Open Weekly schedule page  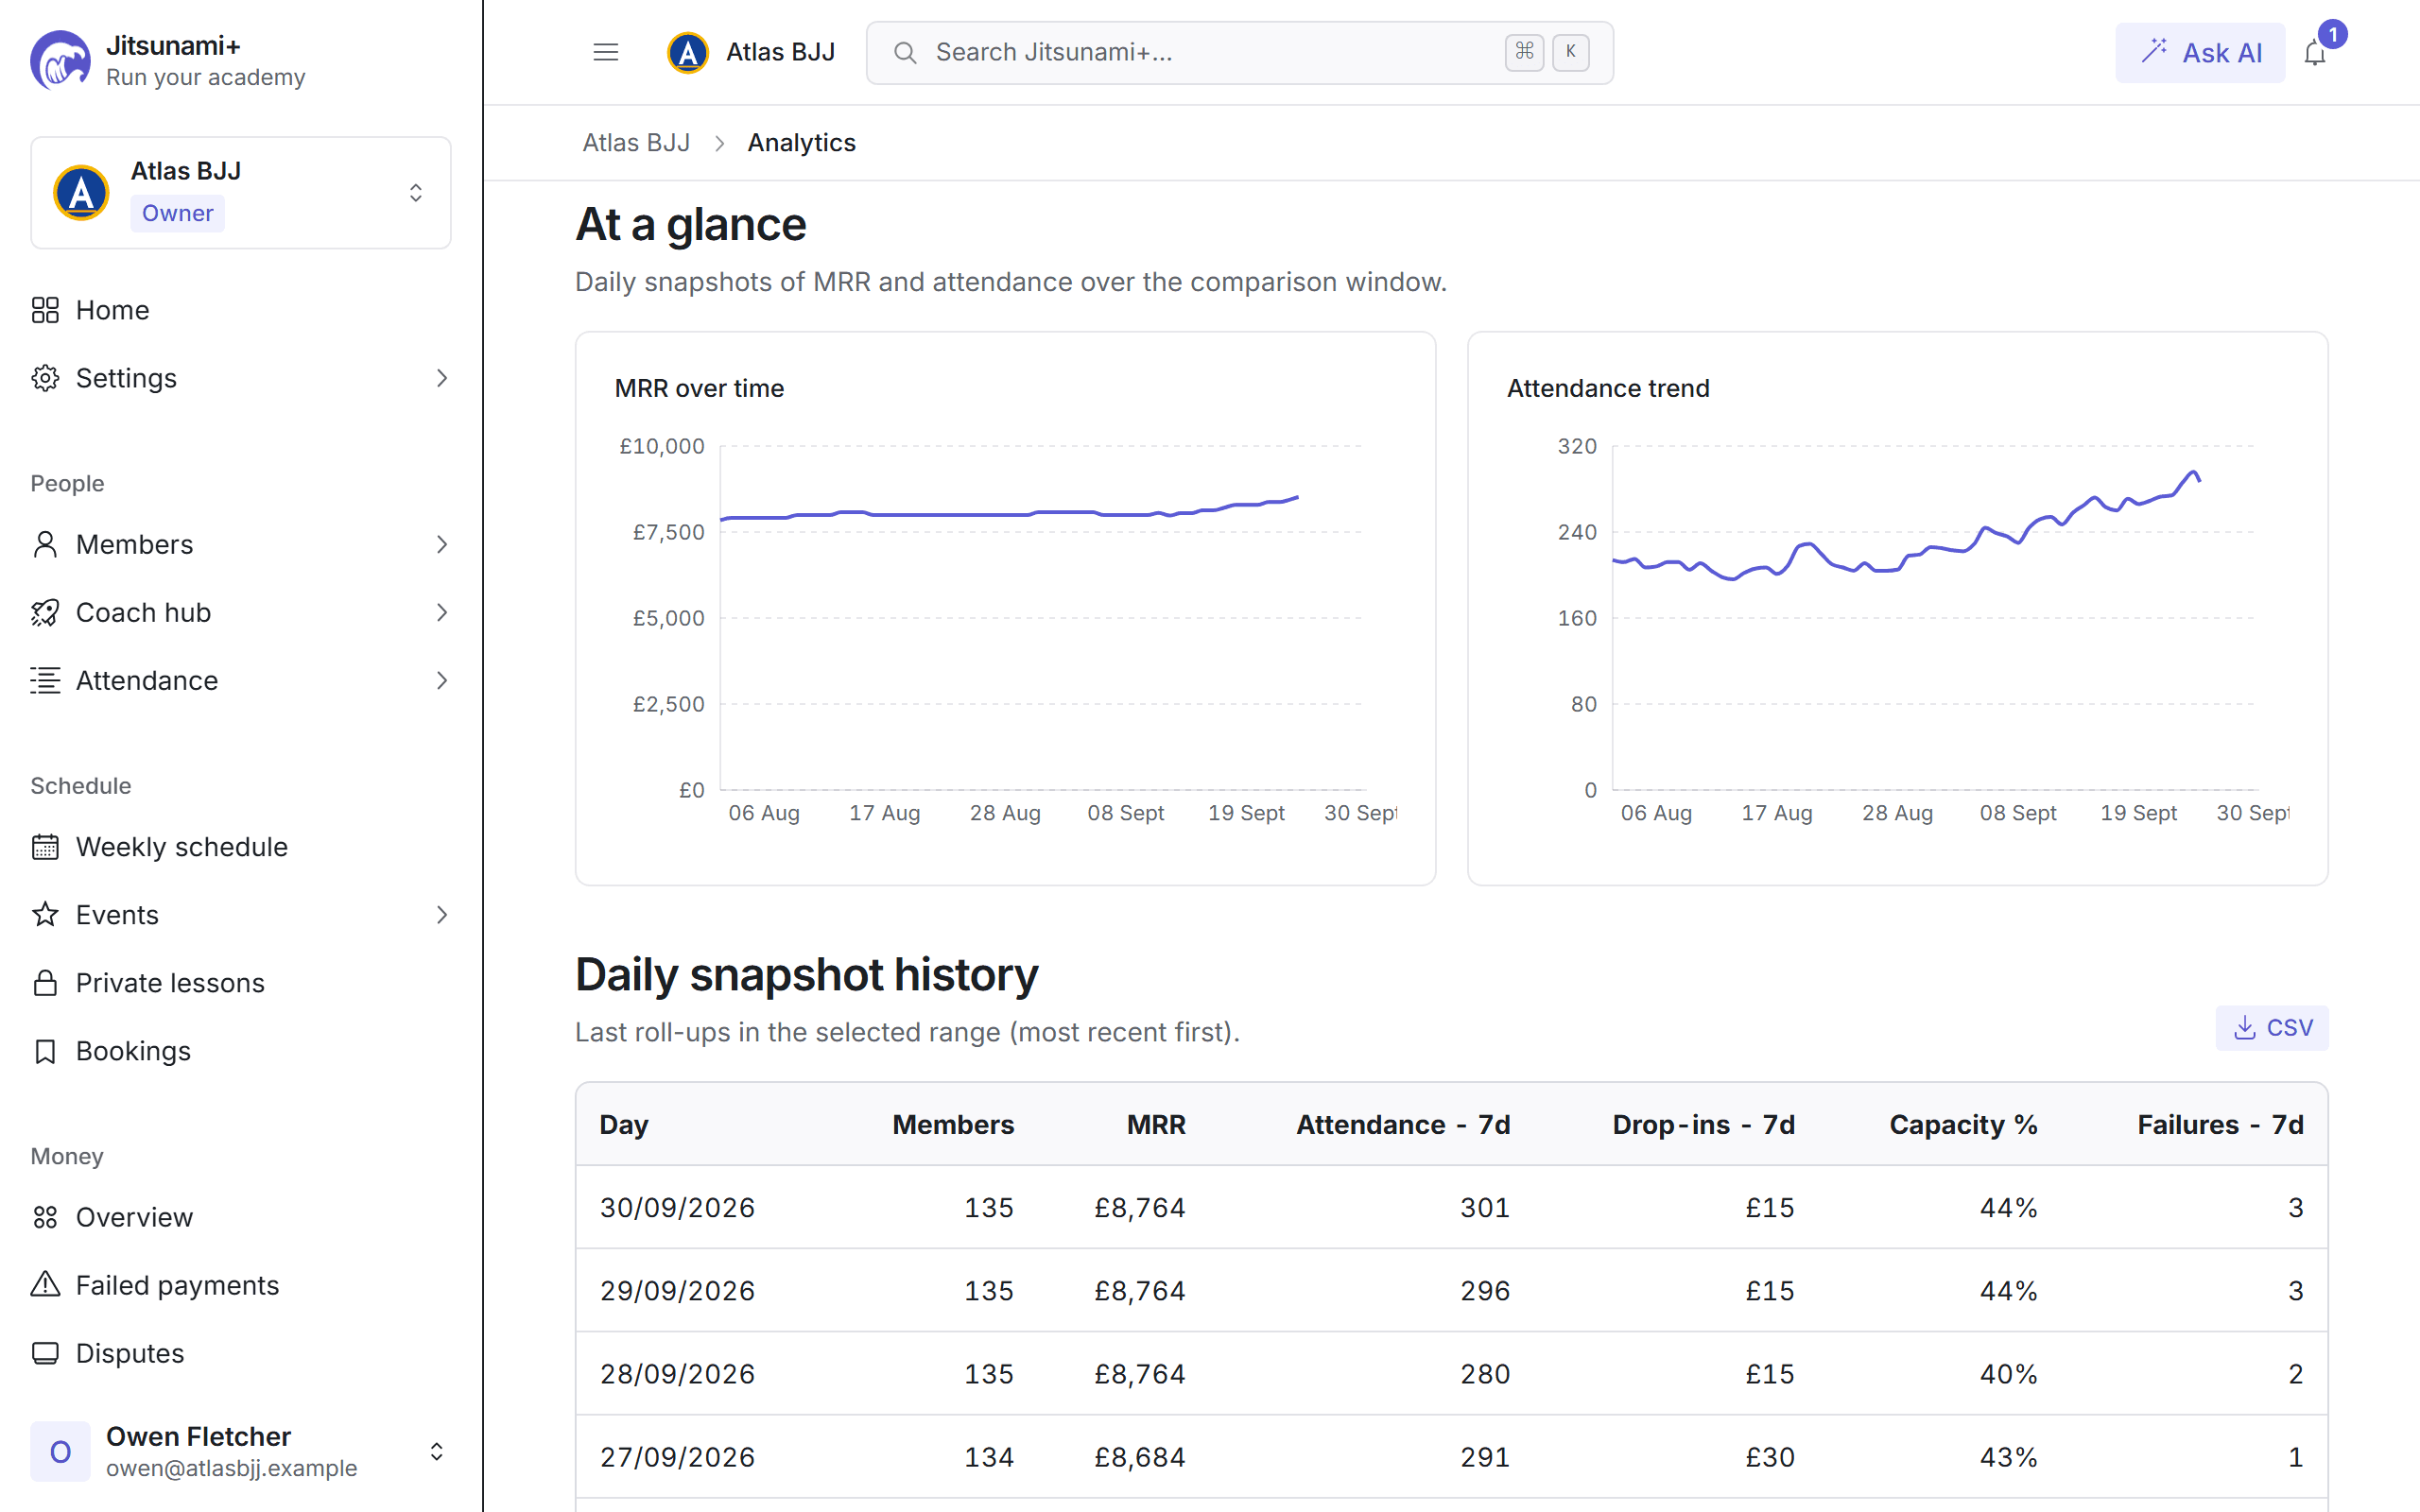(x=241, y=847)
